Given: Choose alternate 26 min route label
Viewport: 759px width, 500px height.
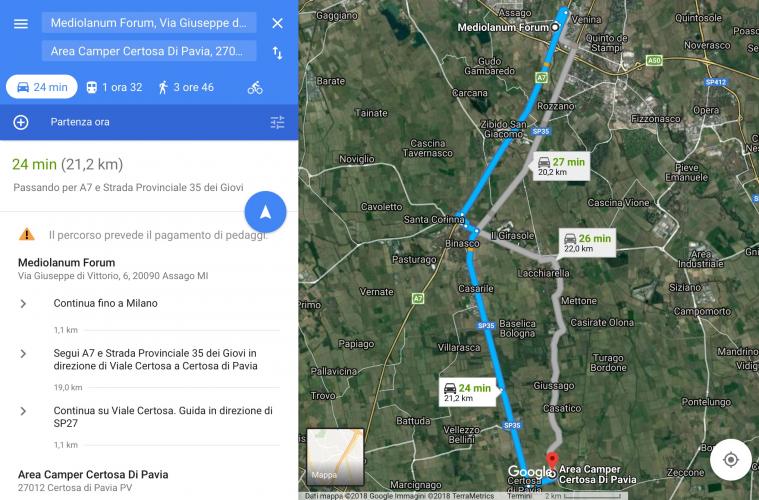Looking at the screenshot, I should tap(587, 243).
